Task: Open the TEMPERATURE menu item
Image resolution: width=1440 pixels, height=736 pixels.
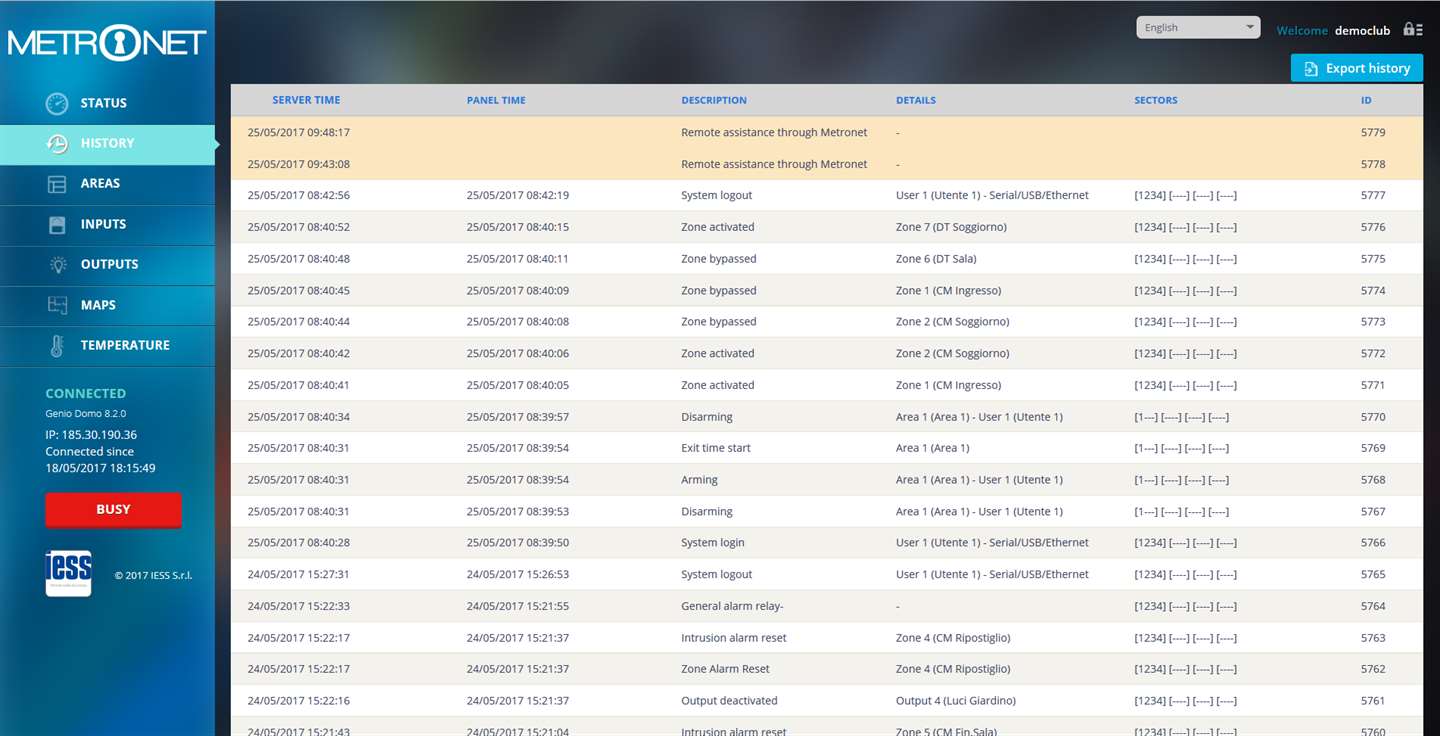Action: point(107,346)
